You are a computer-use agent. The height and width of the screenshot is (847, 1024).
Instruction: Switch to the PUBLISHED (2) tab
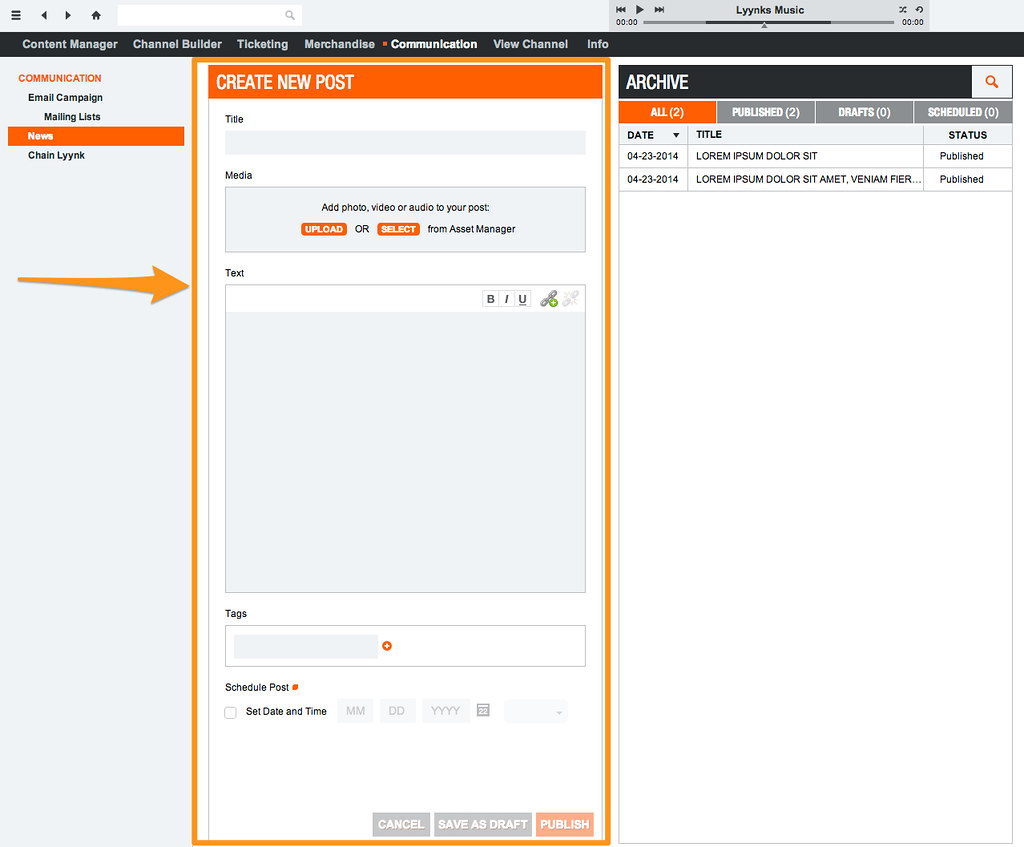click(765, 112)
